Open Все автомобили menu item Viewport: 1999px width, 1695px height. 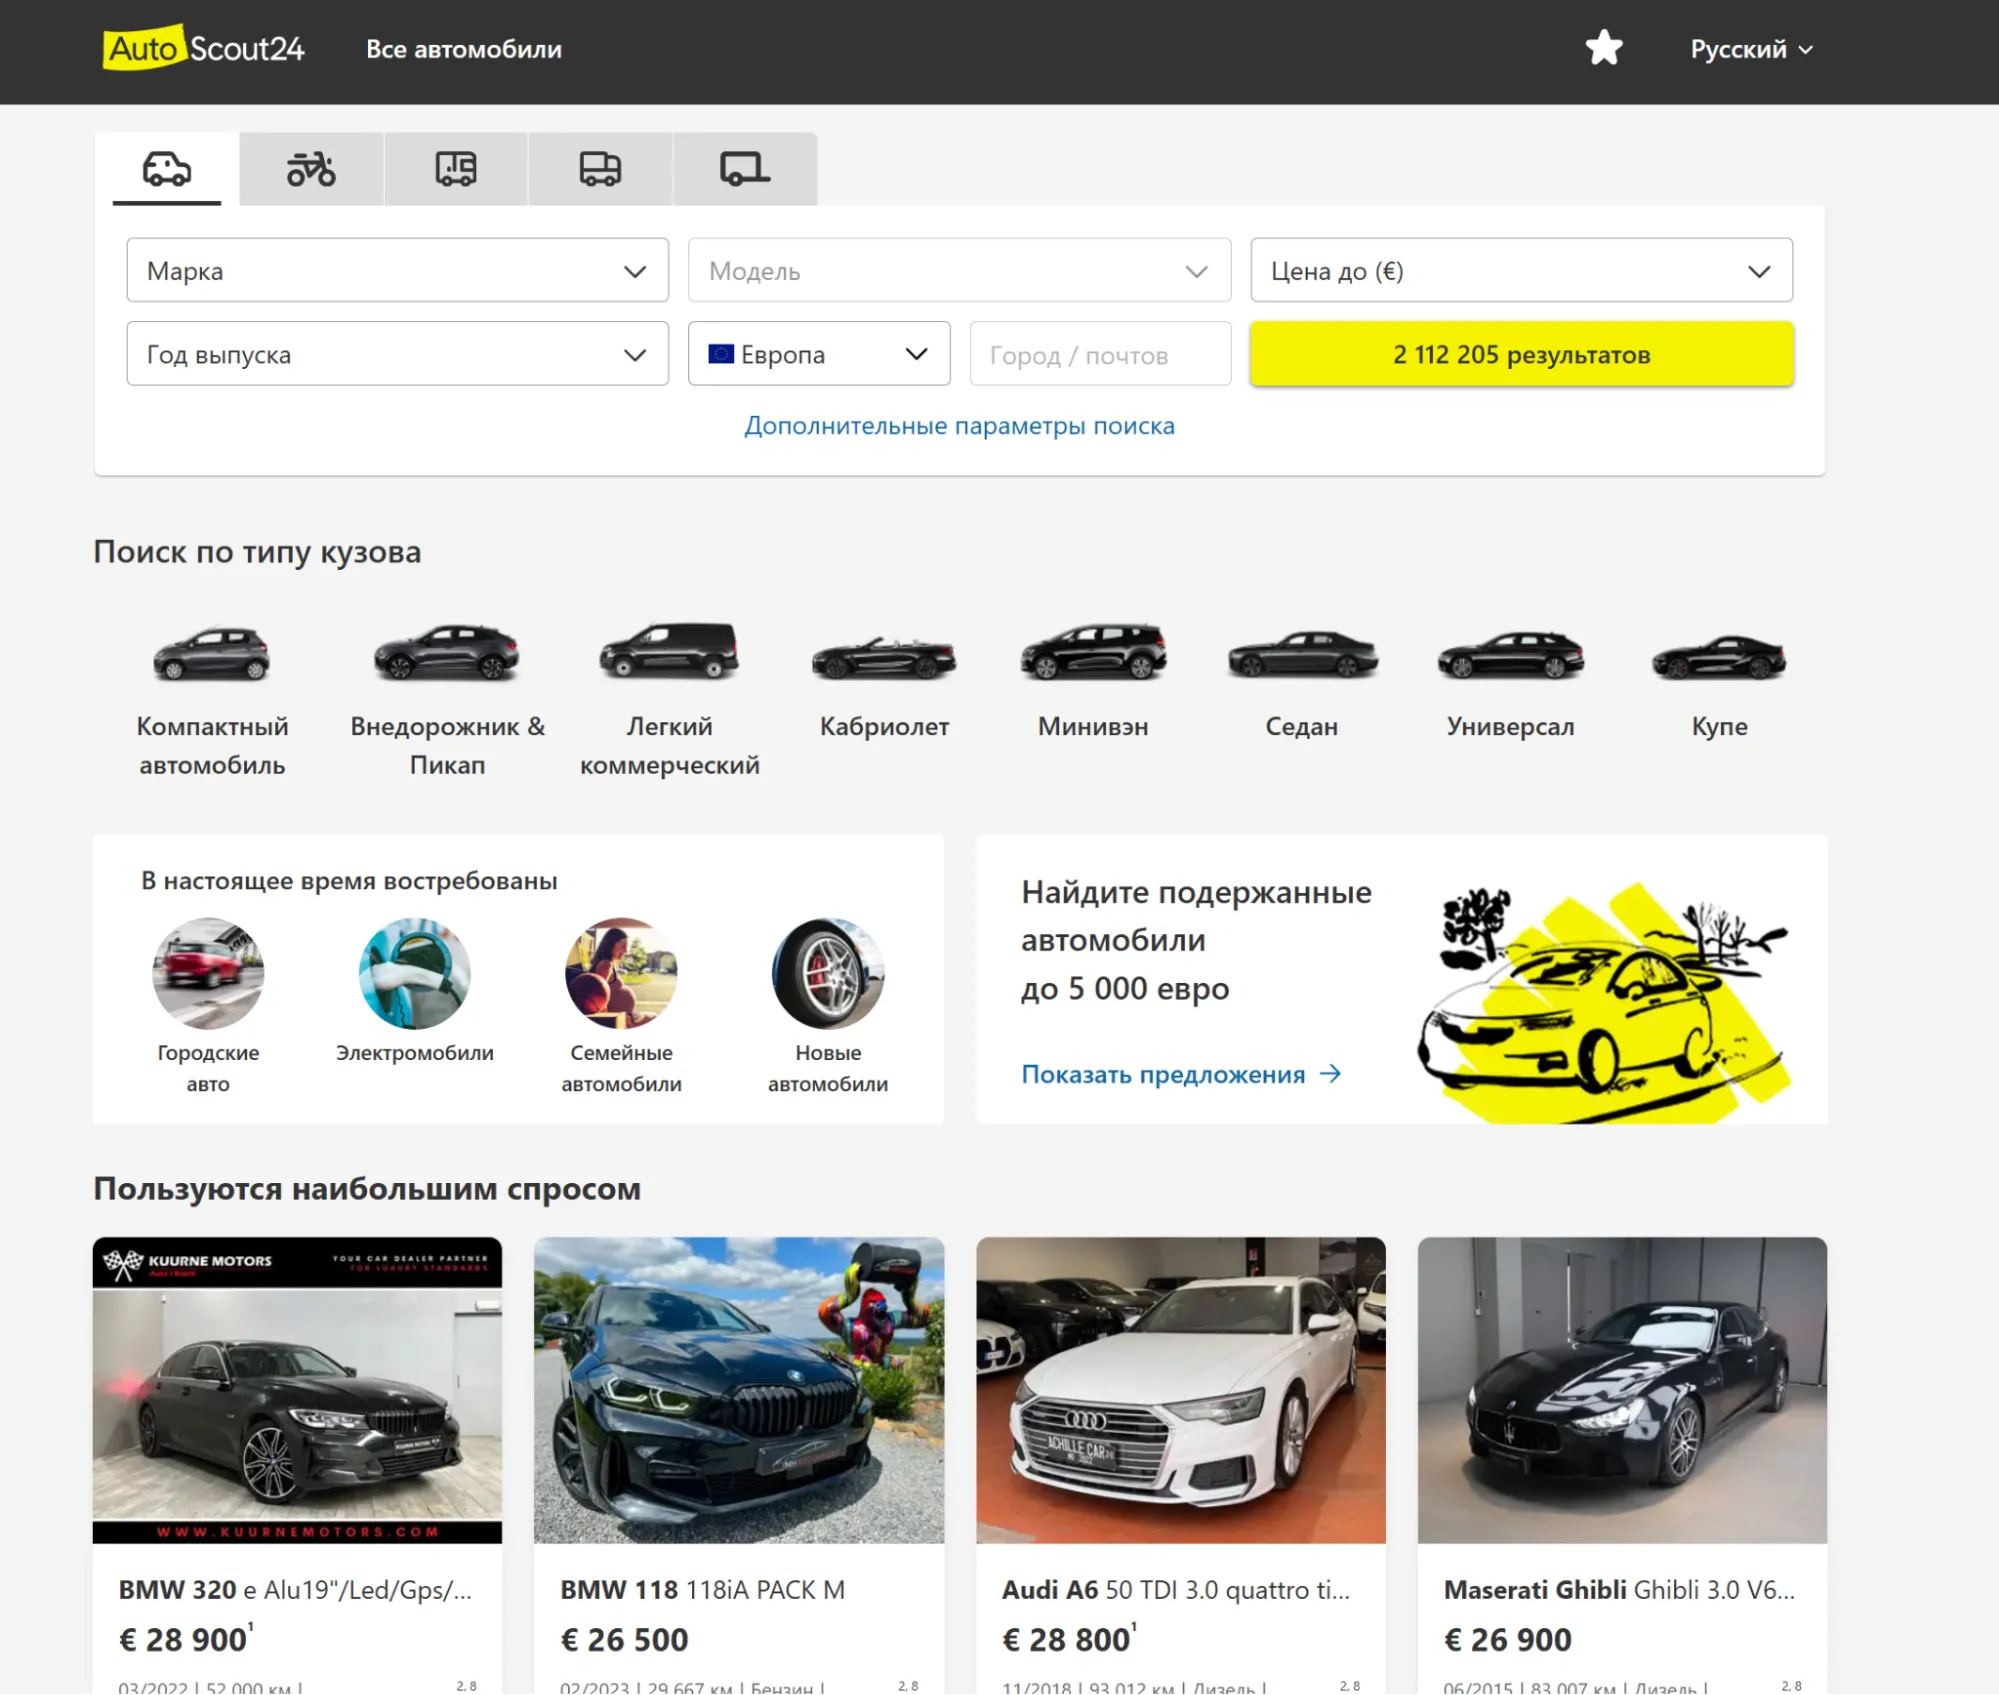click(464, 49)
